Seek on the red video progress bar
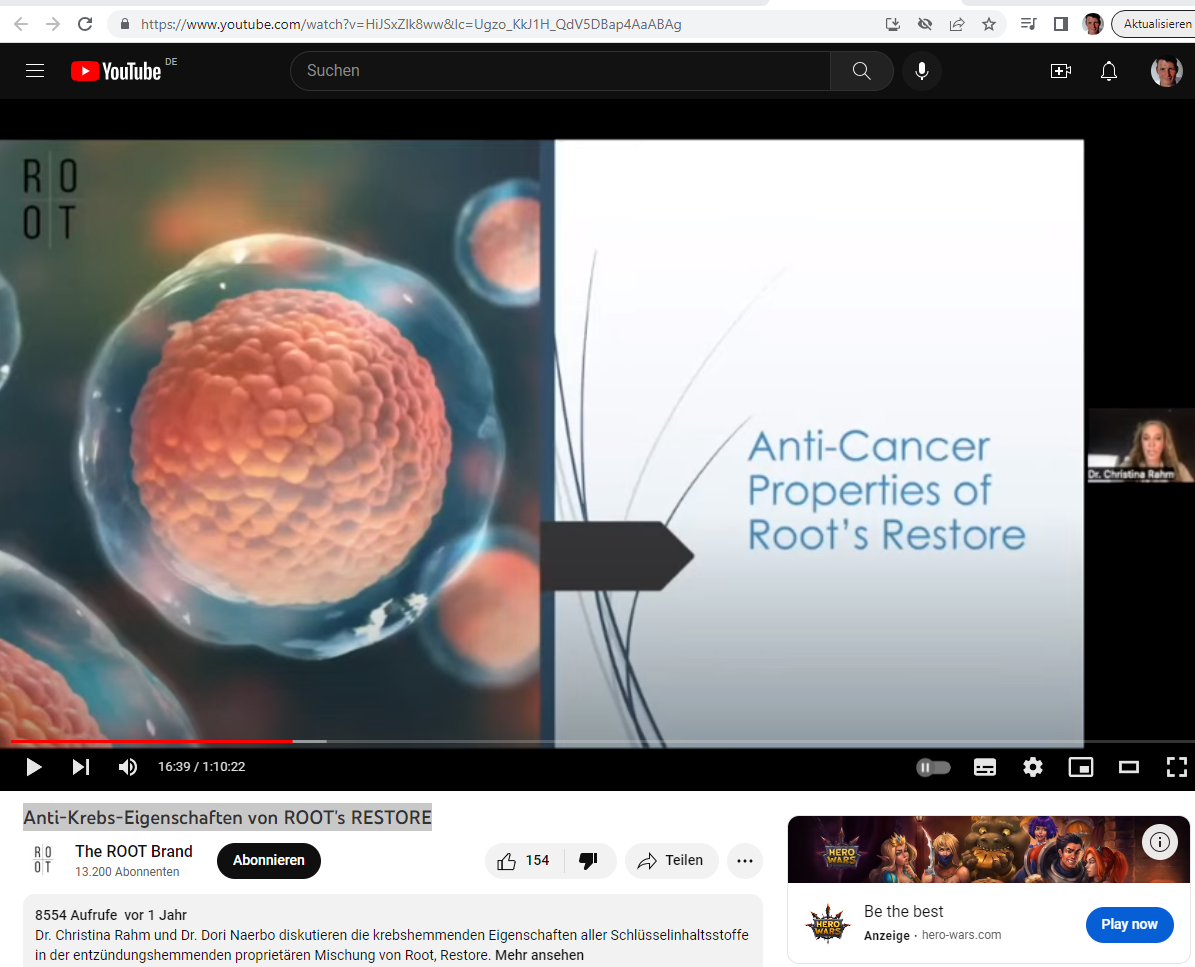 pos(152,741)
